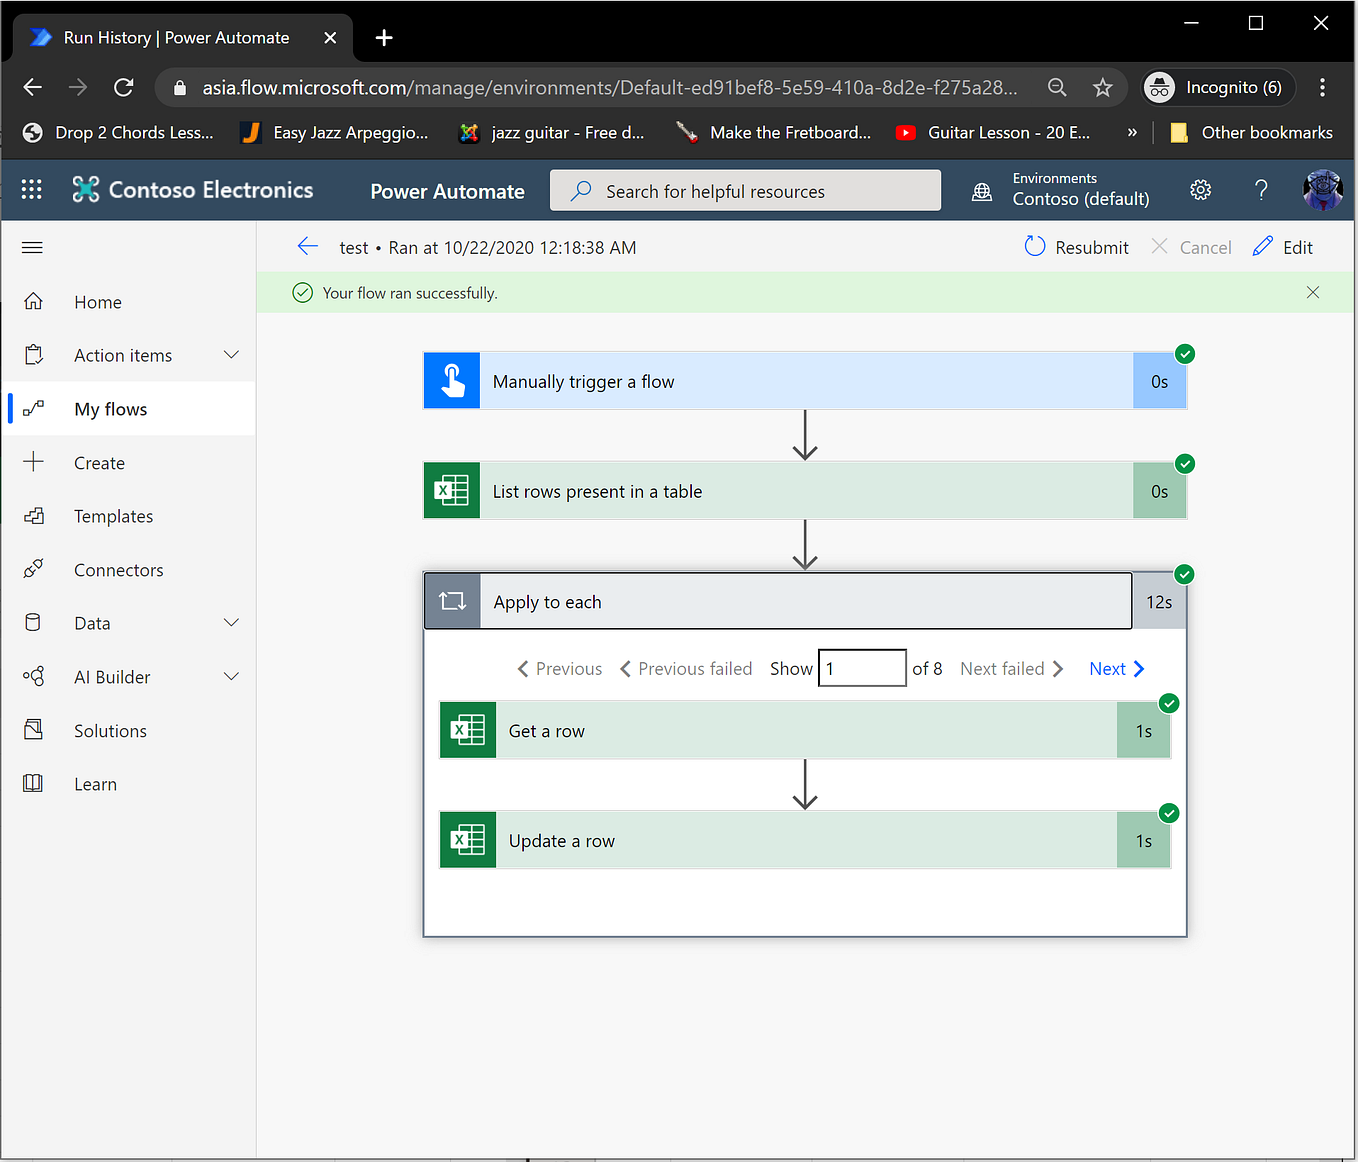The width and height of the screenshot is (1358, 1162).
Task: Click the iteration number Show input box
Action: tap(862, 668)
